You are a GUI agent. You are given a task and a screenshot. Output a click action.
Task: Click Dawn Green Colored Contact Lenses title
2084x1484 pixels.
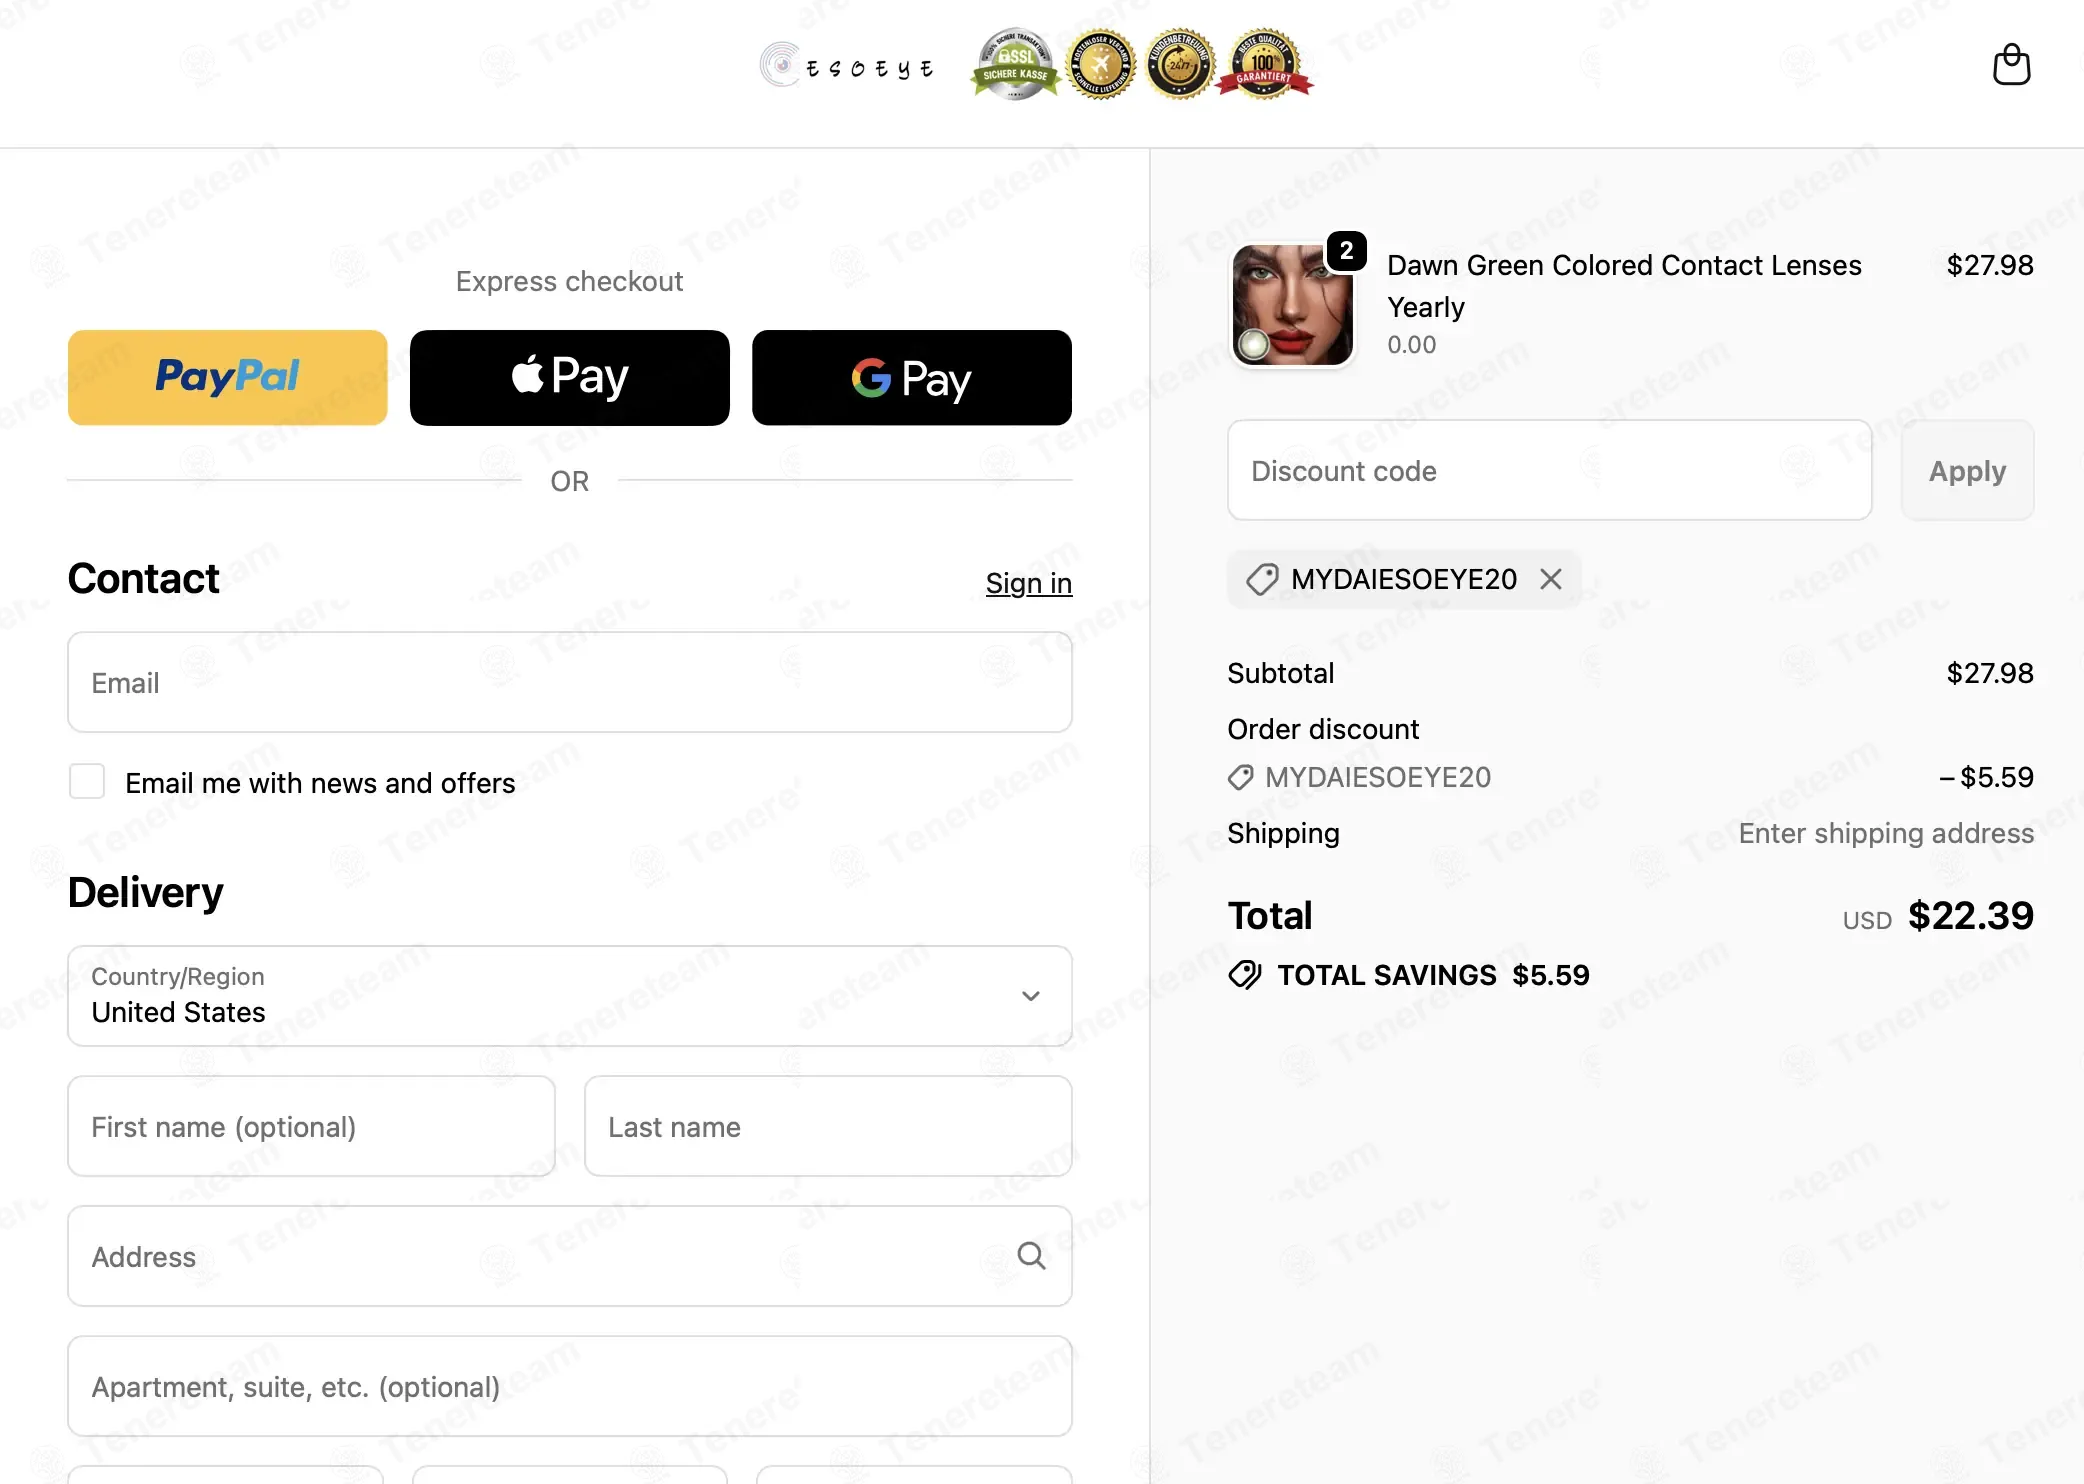click(x=1623, y=265)
